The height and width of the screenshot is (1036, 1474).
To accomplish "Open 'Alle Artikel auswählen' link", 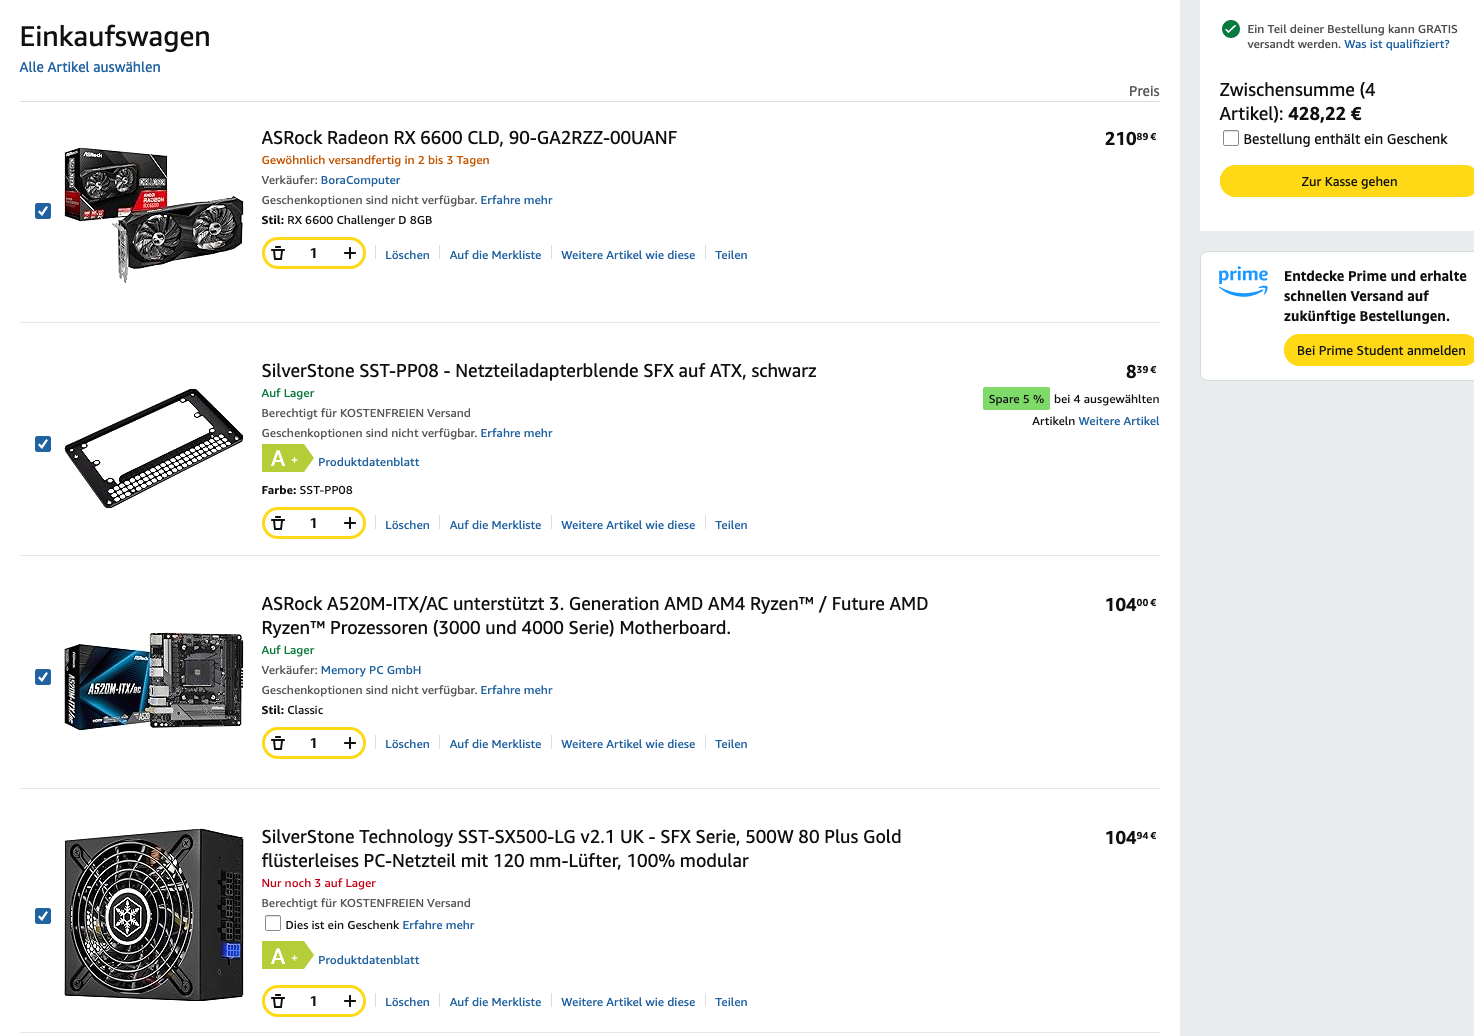I will (x=90, y=67).
